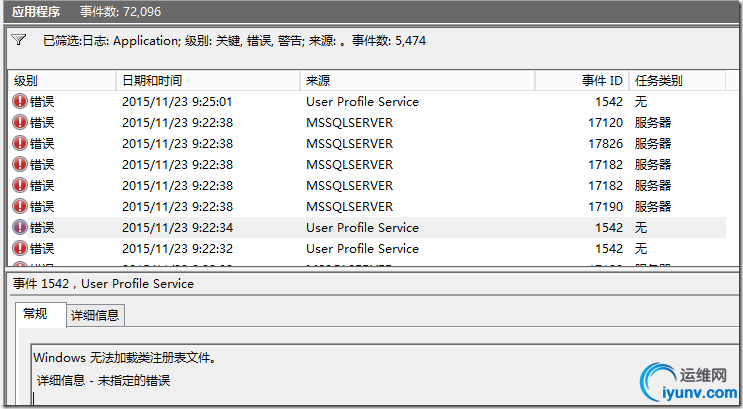This screenshot has height=409, width=743.
Task: Click error icon in event 17826 row
Action: (x=19, y=143)
